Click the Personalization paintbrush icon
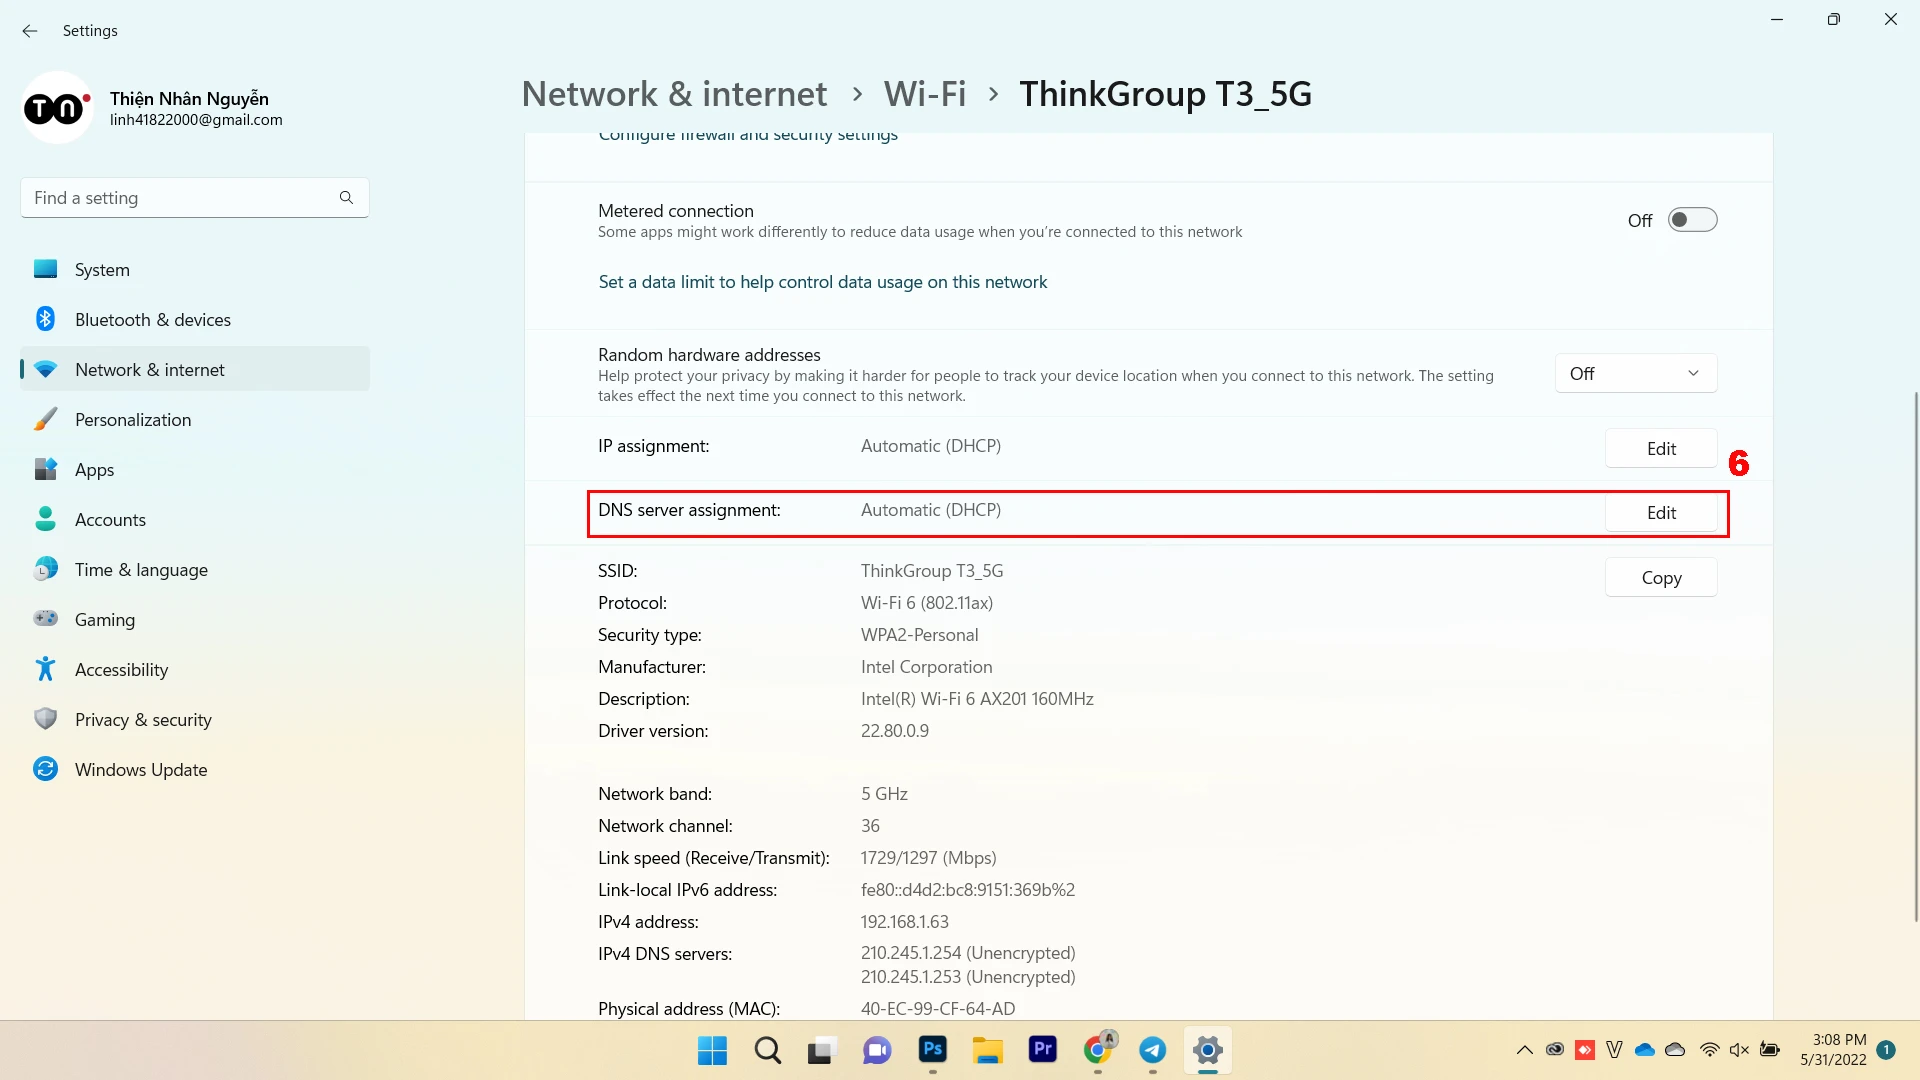 [x=46, y=419]
